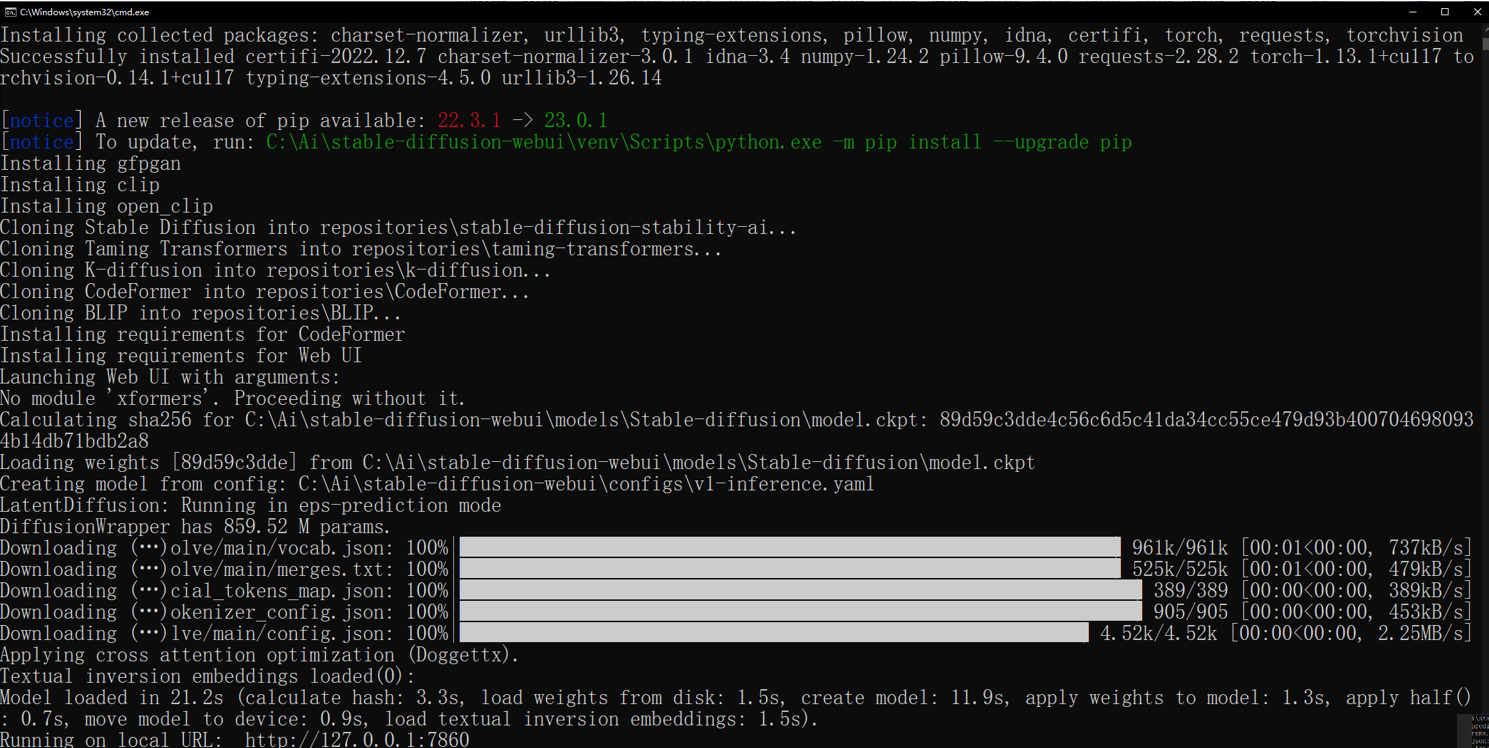1489x748 pixels.
Task: Click the C:\Windows\system32\cmd.exe title text
Action: (84, 12)
